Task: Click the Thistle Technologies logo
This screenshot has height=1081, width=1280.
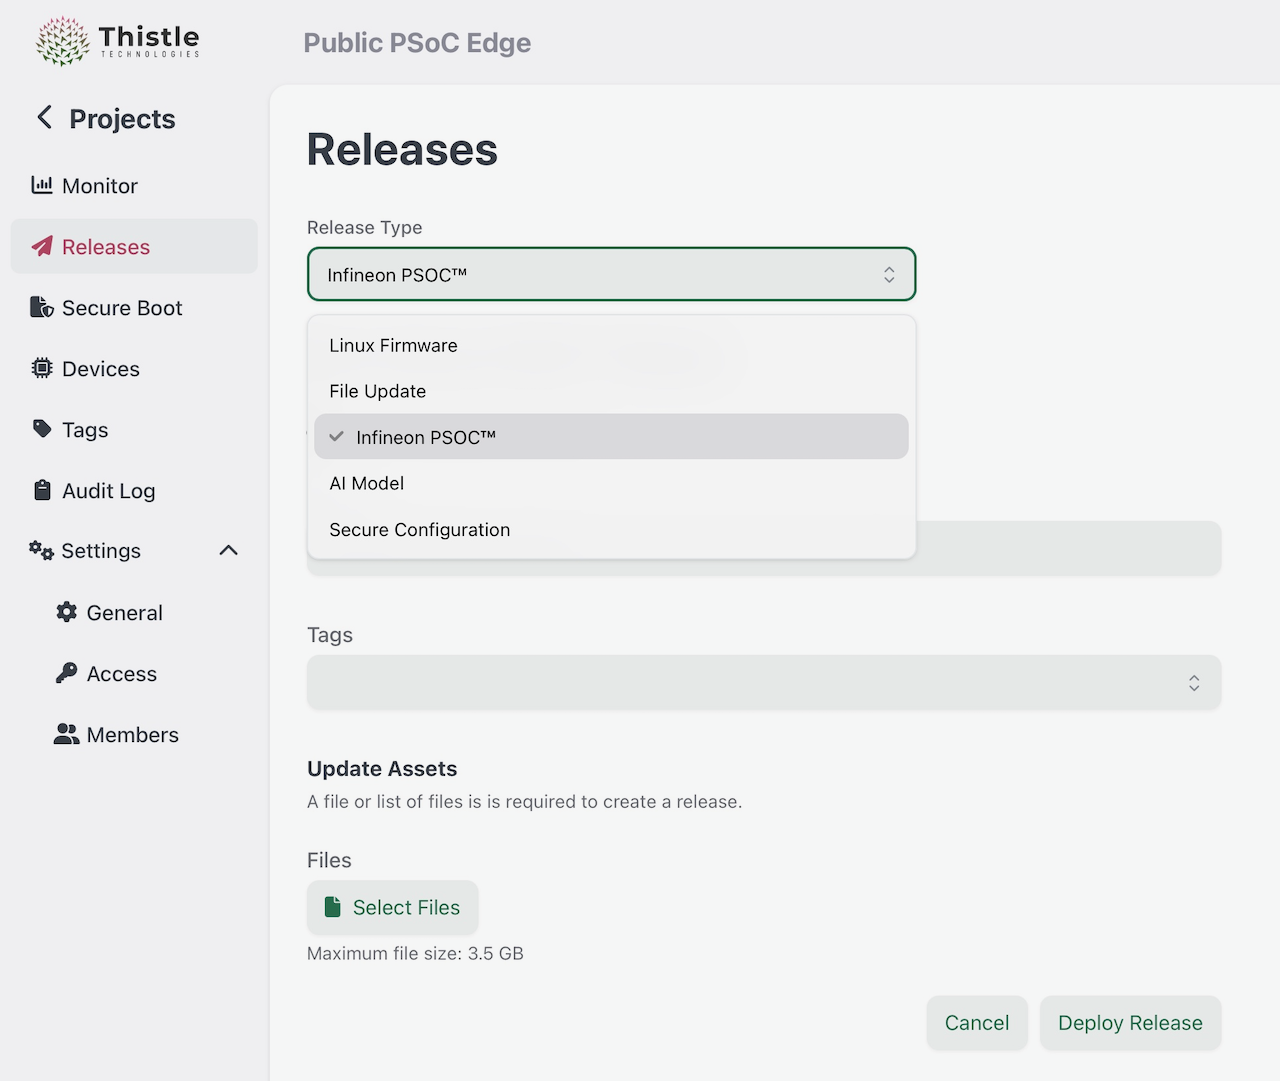Action: click(x=115, y=40)
